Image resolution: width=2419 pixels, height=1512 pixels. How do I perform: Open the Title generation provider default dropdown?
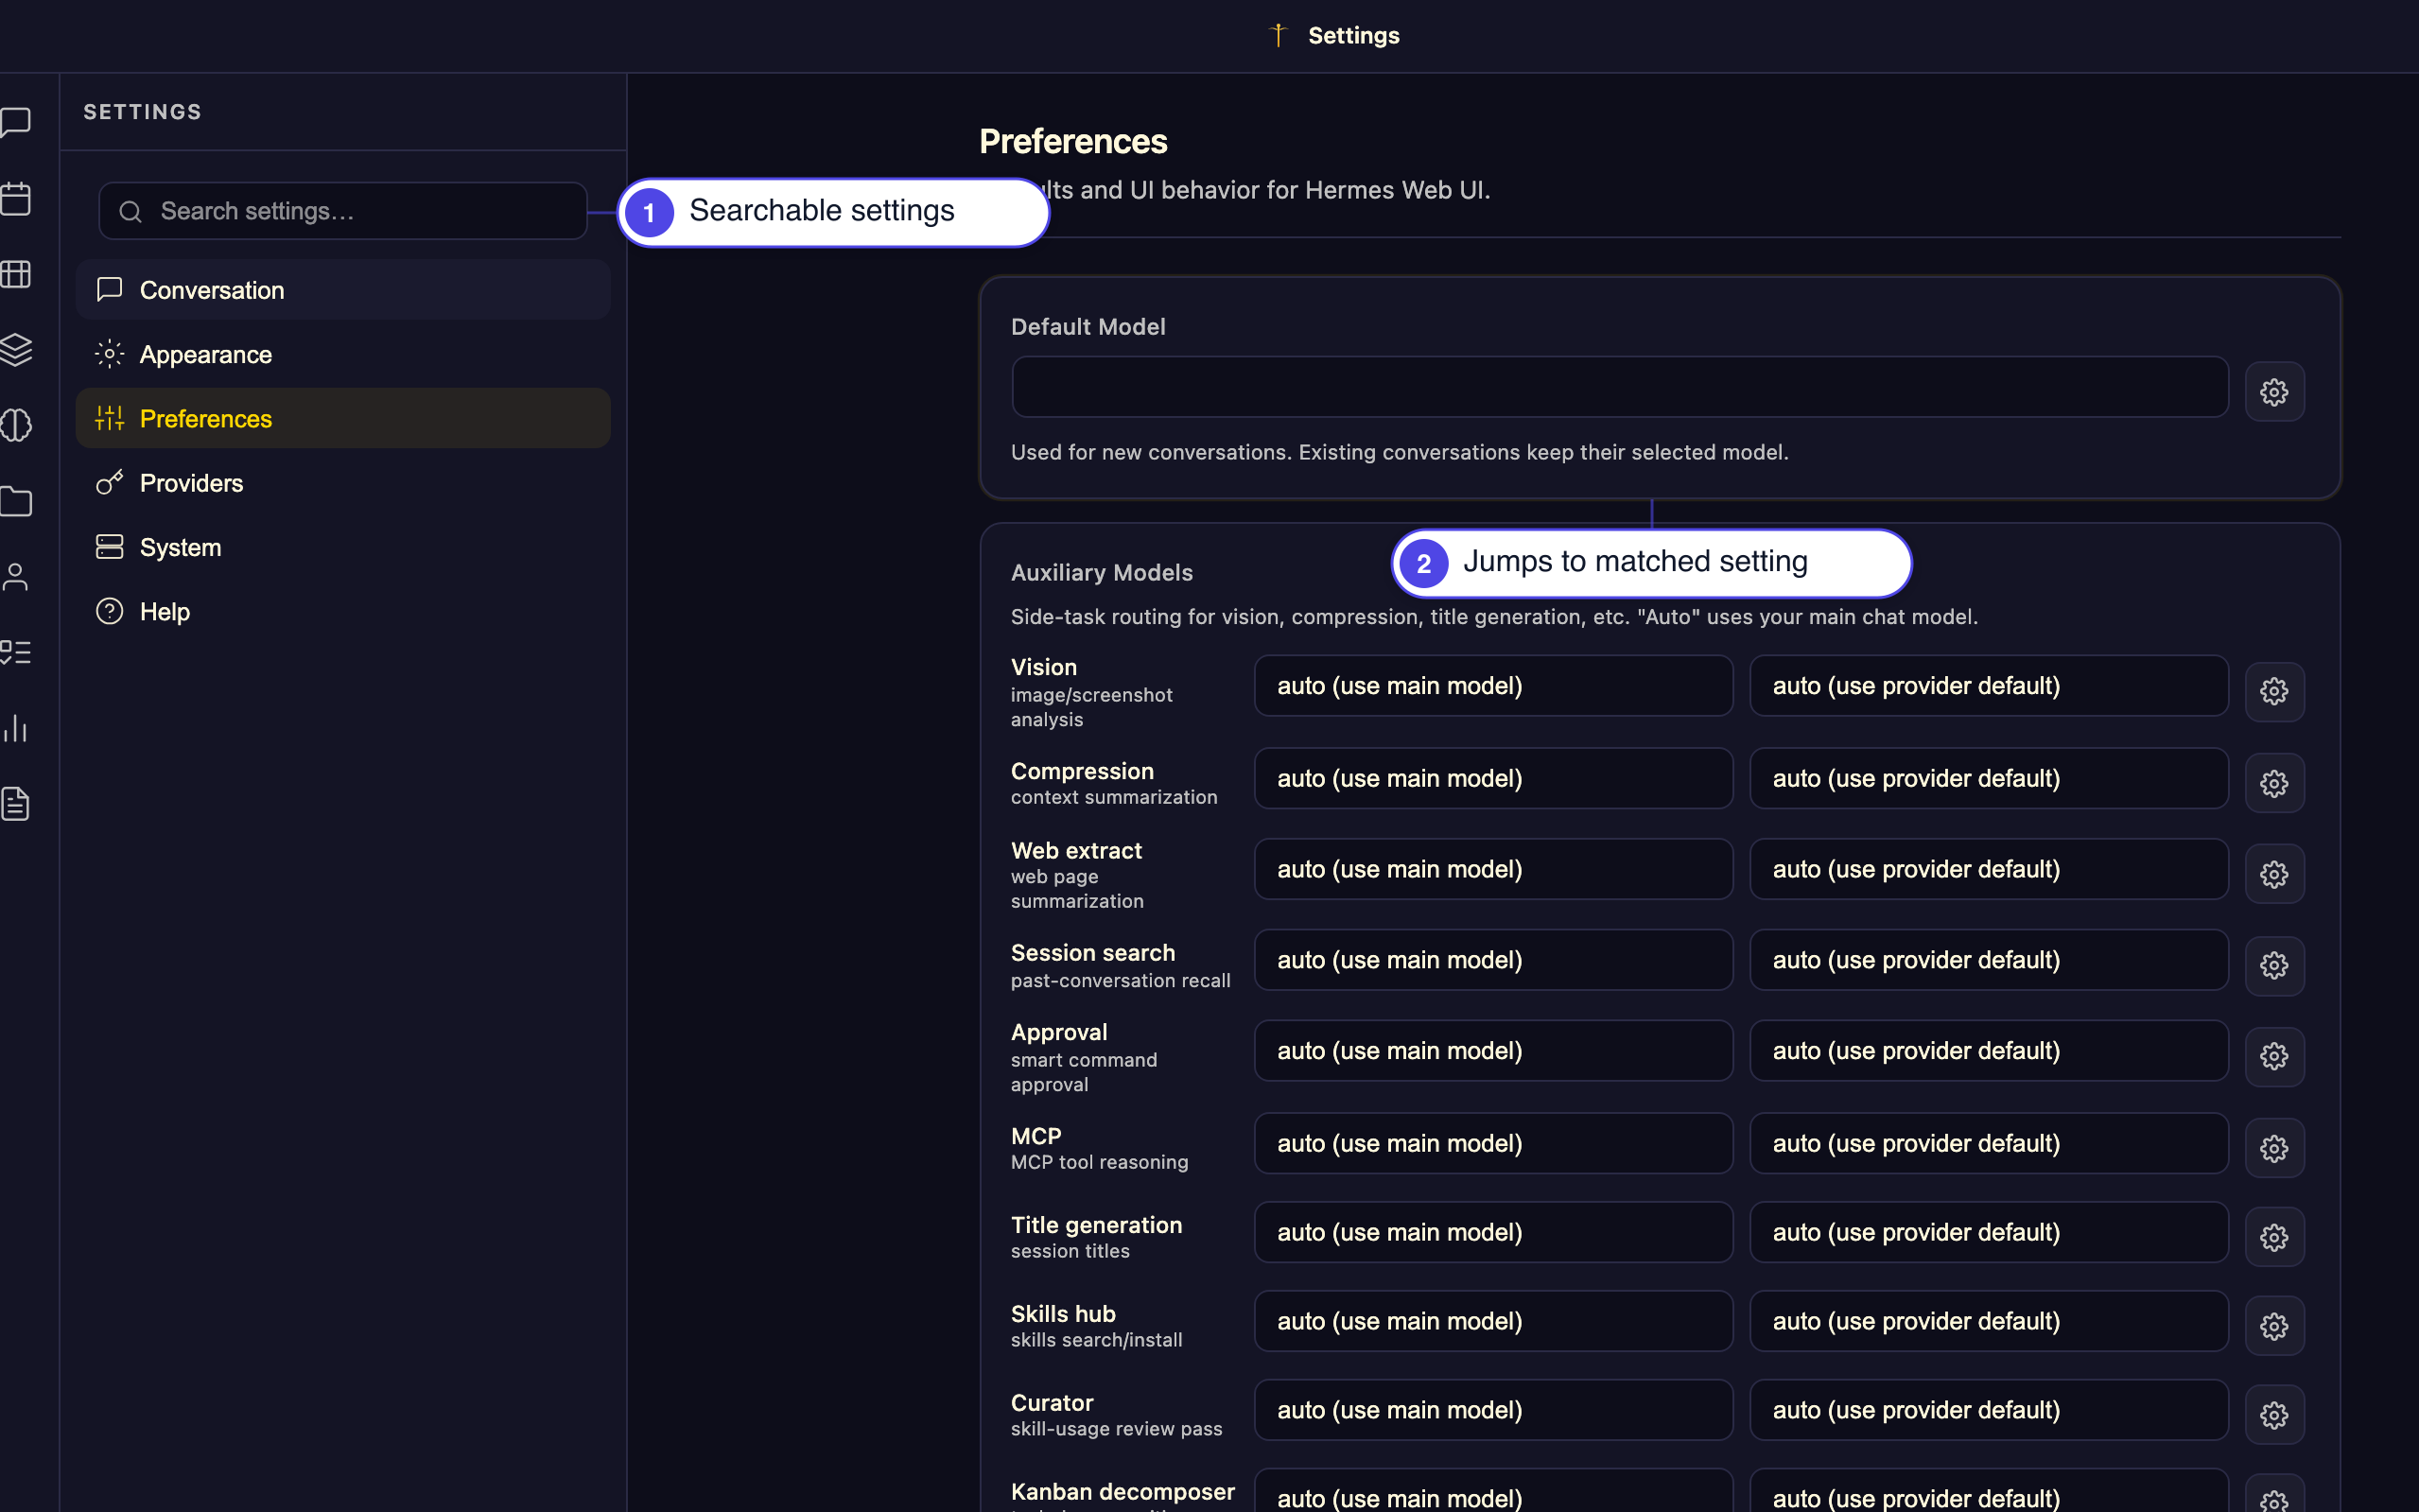[x=1988, y=1232]
